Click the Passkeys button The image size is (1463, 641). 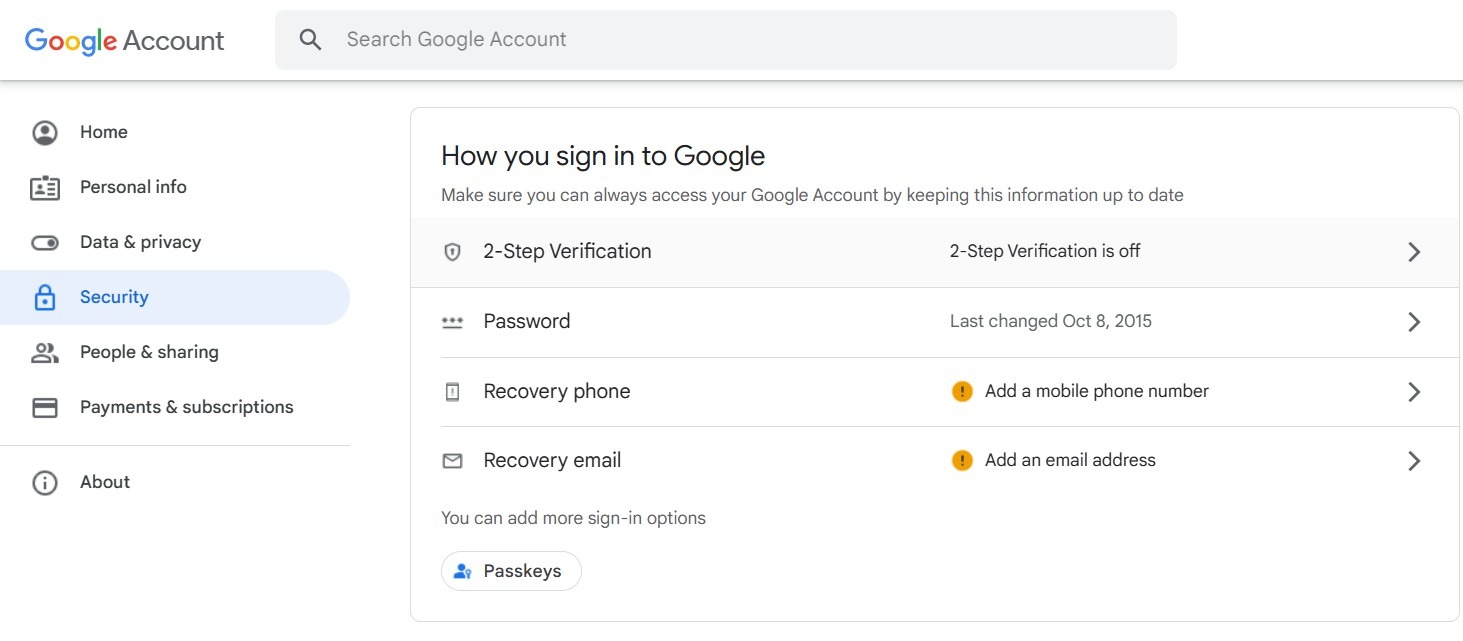pyautogui.click(x=511, y=571)
